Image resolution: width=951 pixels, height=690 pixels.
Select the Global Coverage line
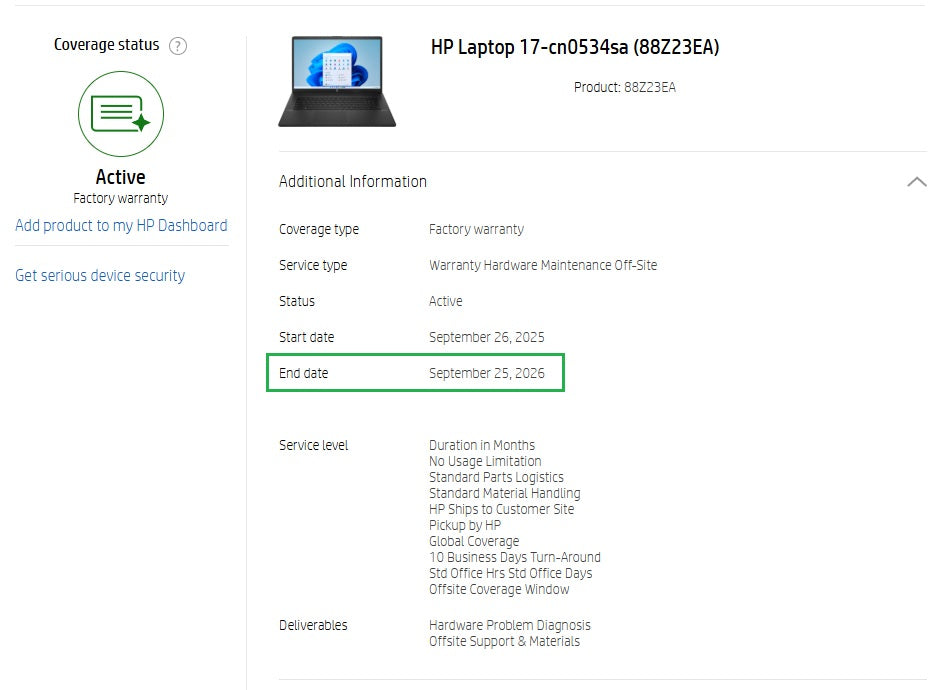tap(474, 541)
